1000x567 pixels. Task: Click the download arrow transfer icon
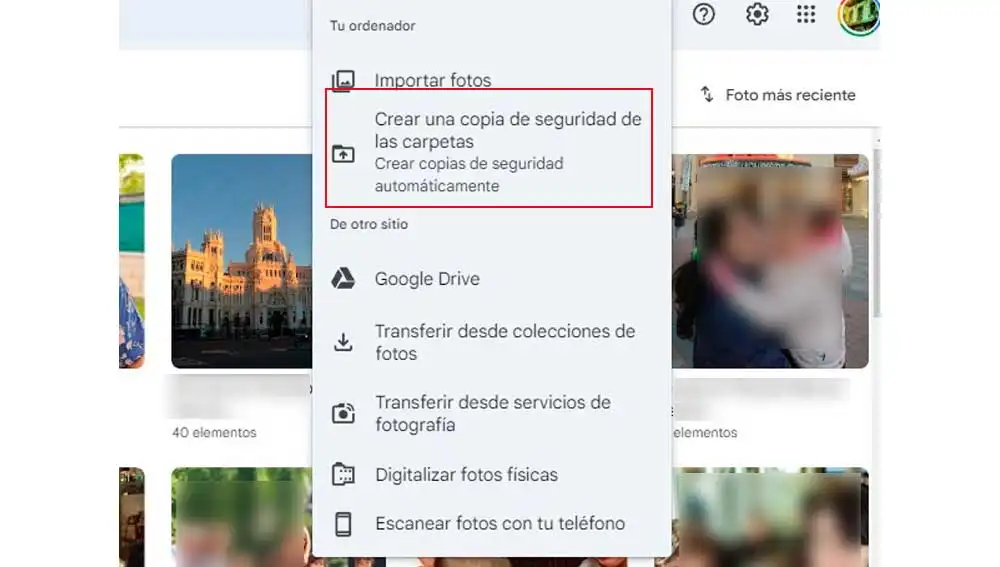coord(343,342)
